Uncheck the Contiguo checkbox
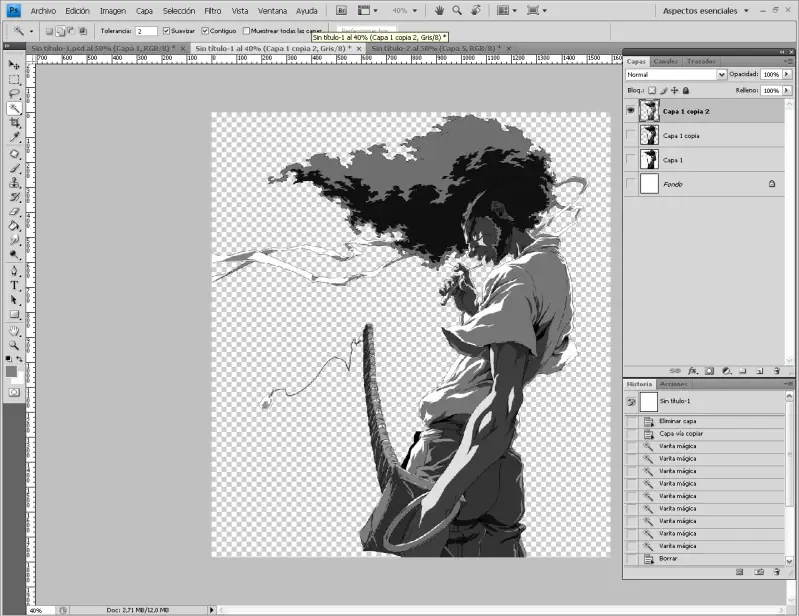The width and height of the screenshot is (799, 616). [x=205, y=31]
